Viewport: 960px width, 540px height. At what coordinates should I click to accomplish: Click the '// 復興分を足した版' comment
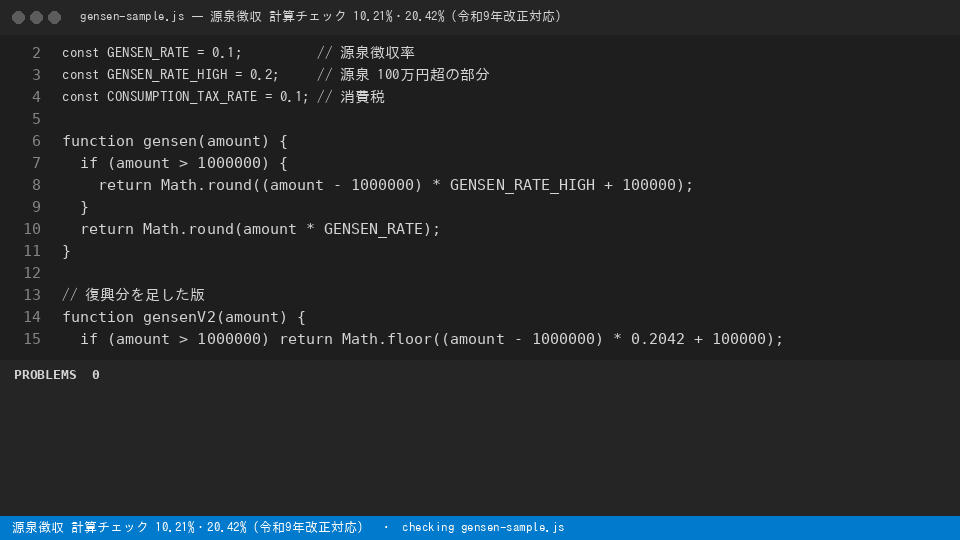tap(133, 295)
